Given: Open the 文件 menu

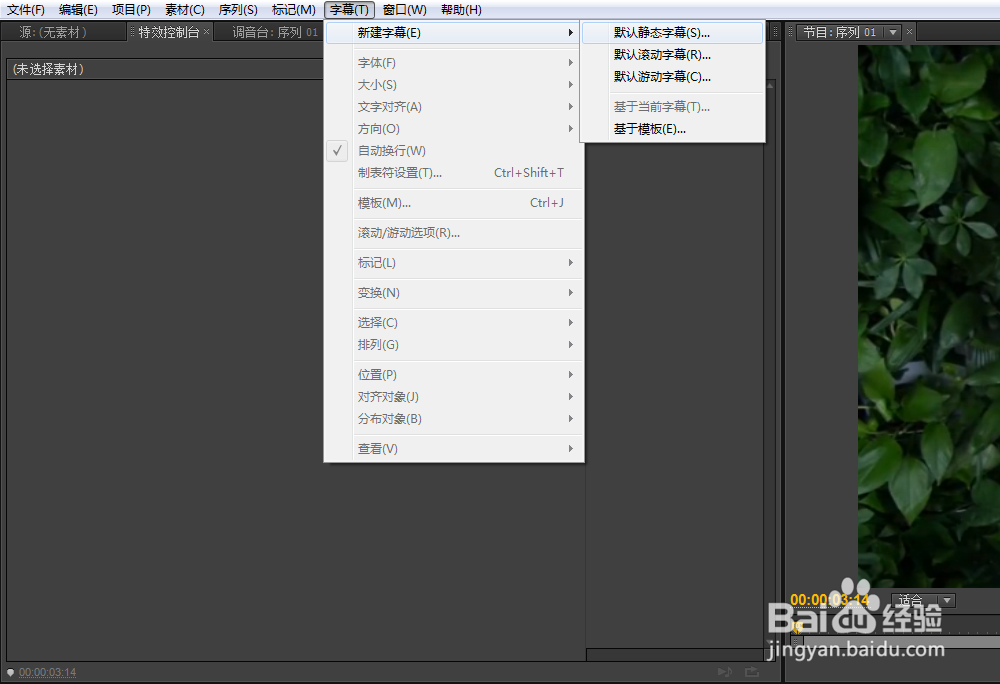Looking at the screenshot, I should click(25, 9).
